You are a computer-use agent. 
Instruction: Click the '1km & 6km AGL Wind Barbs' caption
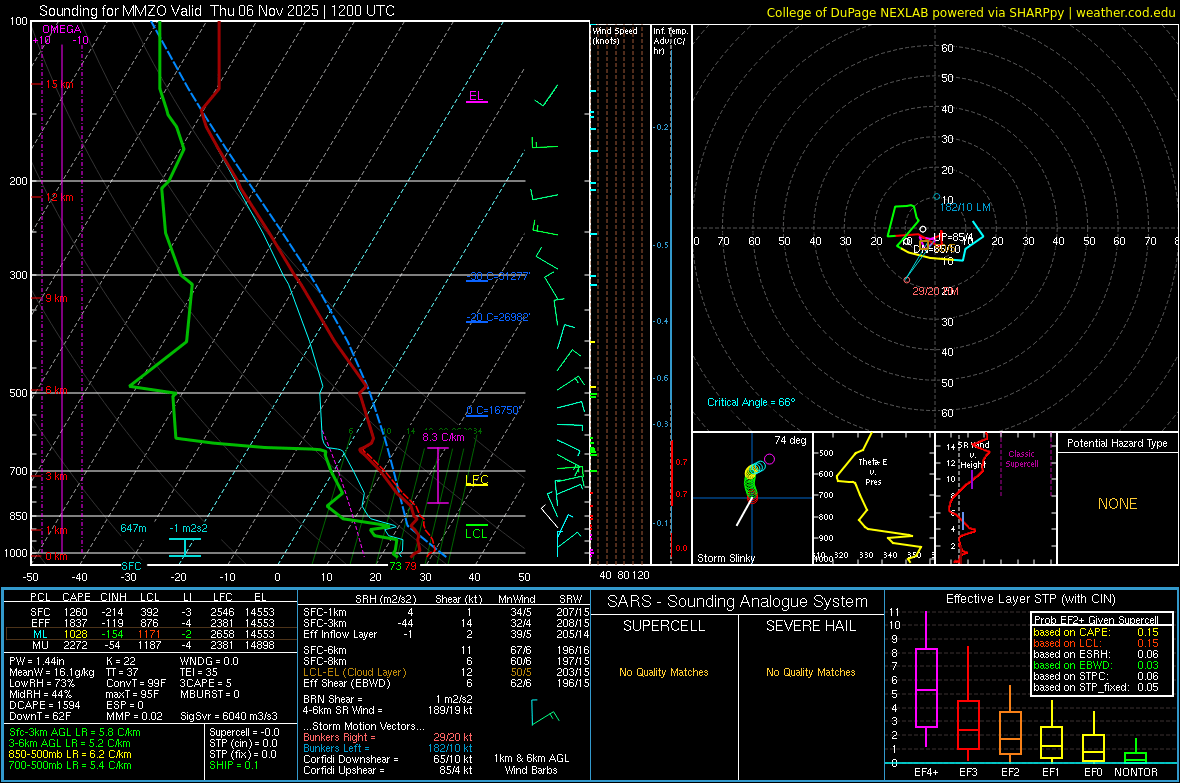531,764
